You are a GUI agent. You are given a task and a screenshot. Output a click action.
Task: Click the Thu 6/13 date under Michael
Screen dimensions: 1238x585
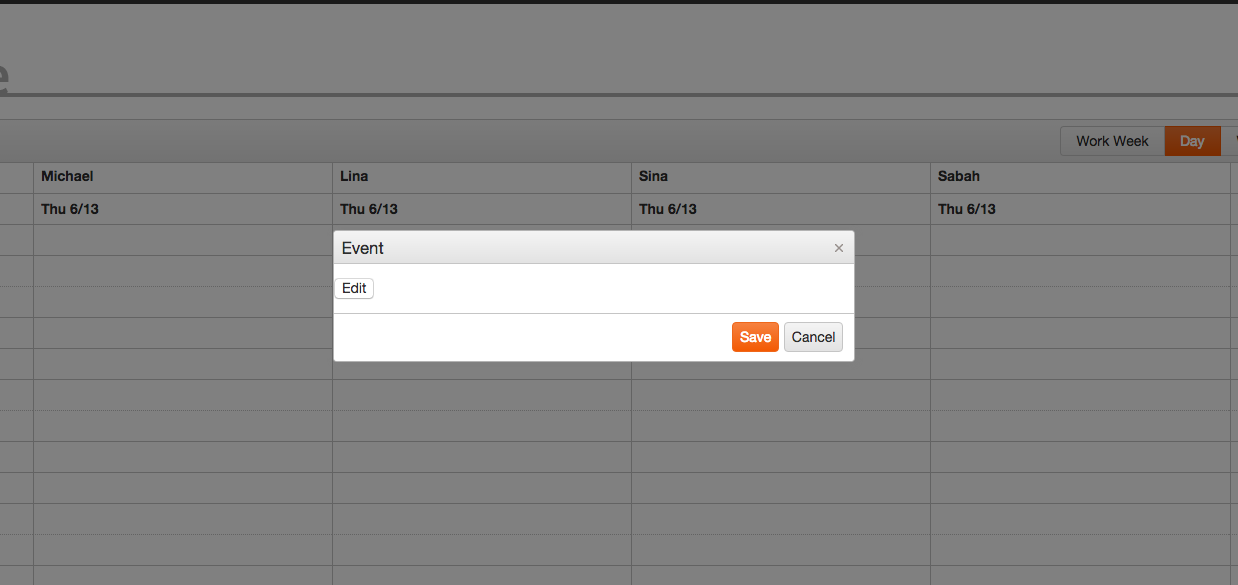click(x=70, y=209)
